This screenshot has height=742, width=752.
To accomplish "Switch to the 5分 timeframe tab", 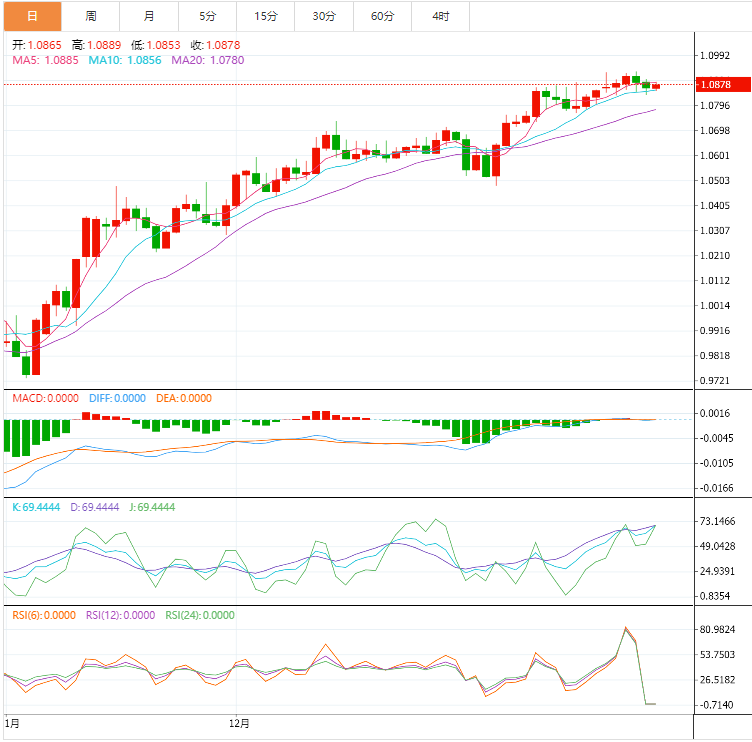I will point(207,16).
